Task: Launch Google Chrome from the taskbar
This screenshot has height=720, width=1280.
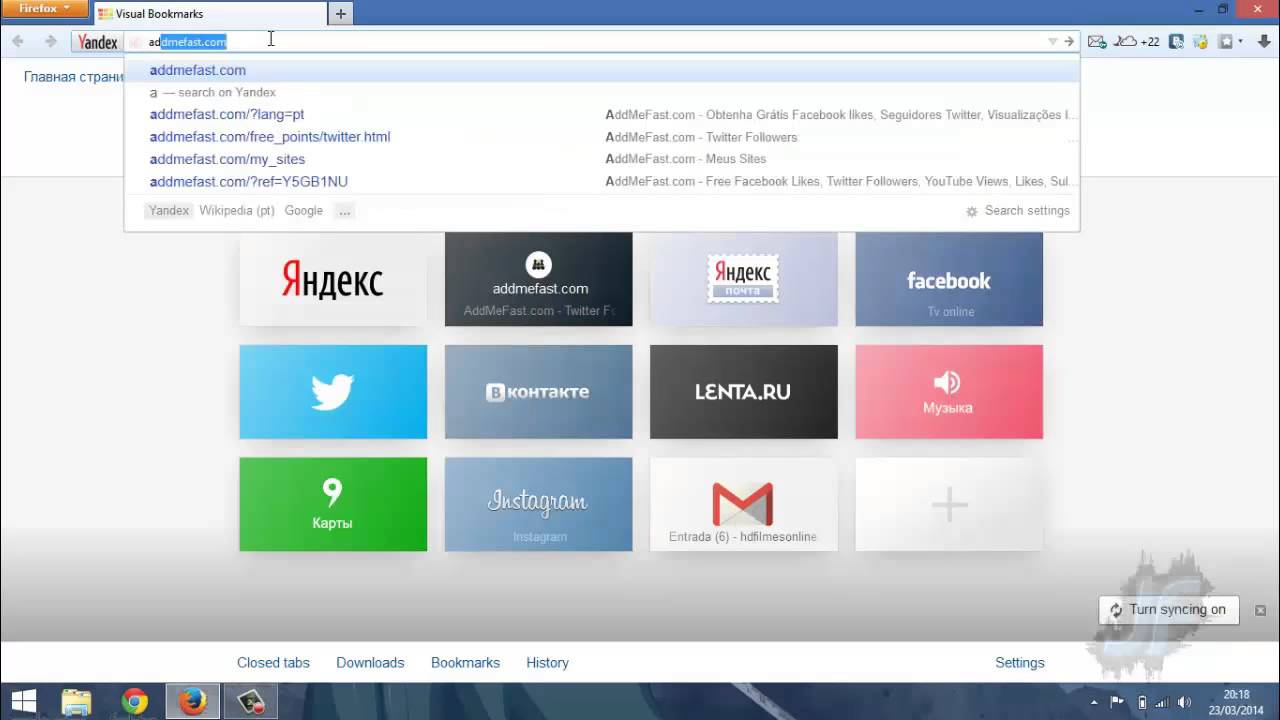Action: click(x=134, y=702)
